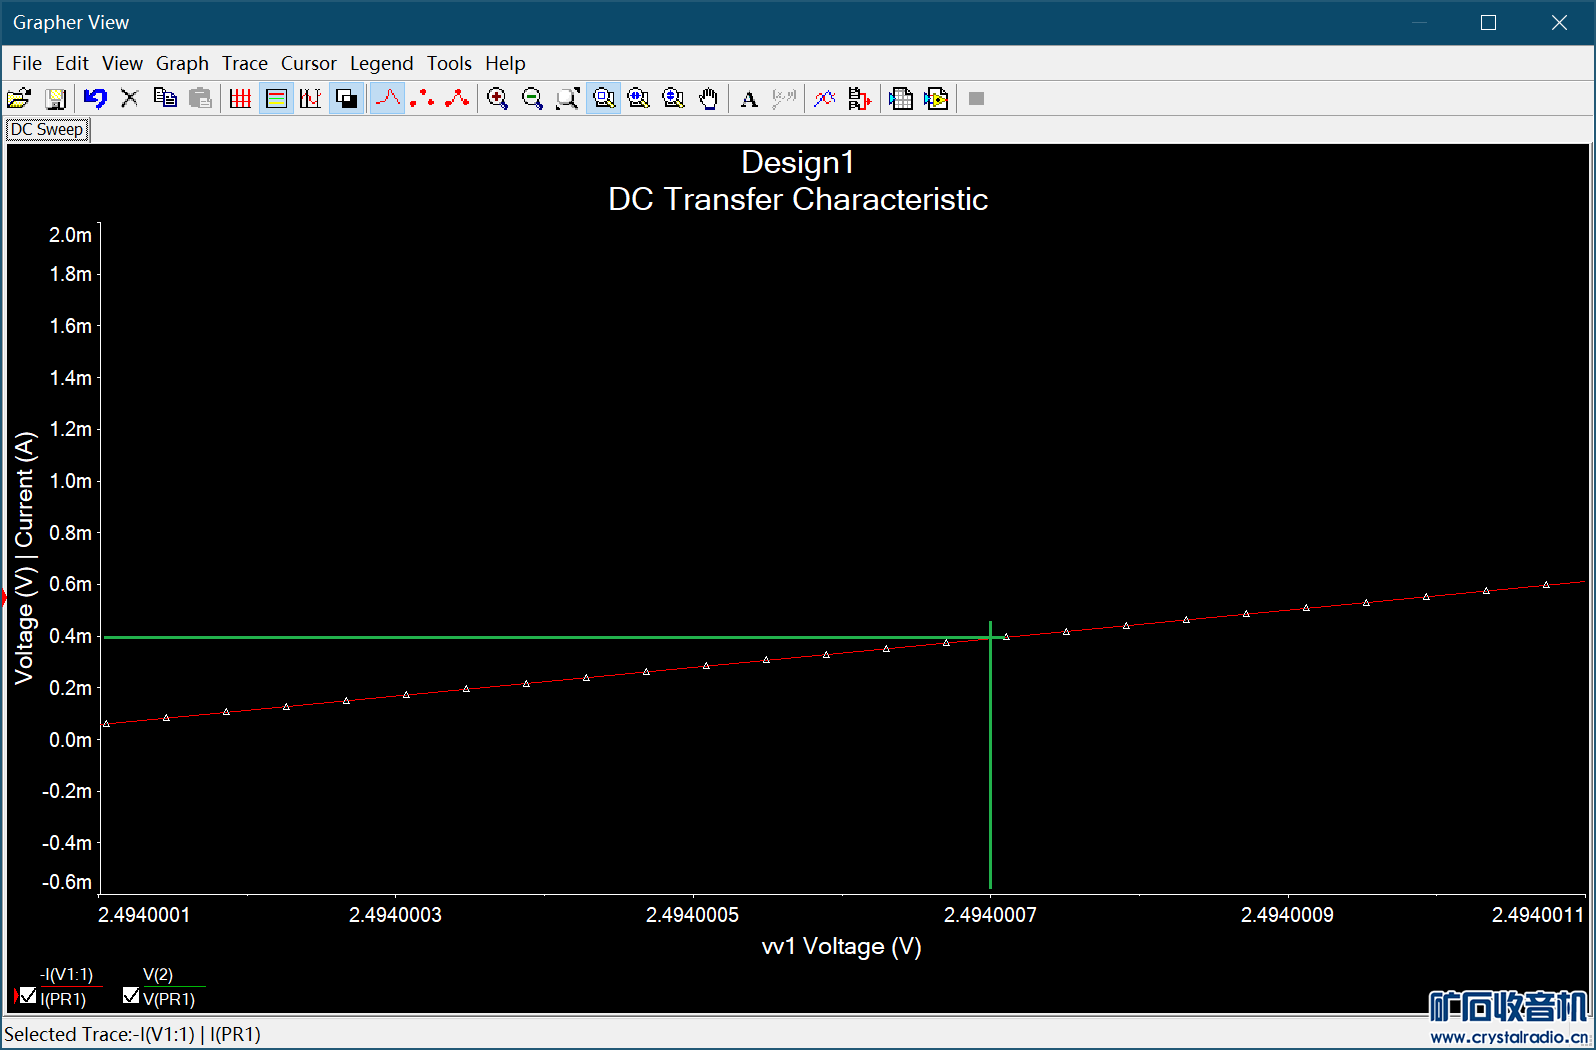Viewport: 1596px width, 1050px height.
Task: Click the add text 'A' icon
Action: point(749,98)
